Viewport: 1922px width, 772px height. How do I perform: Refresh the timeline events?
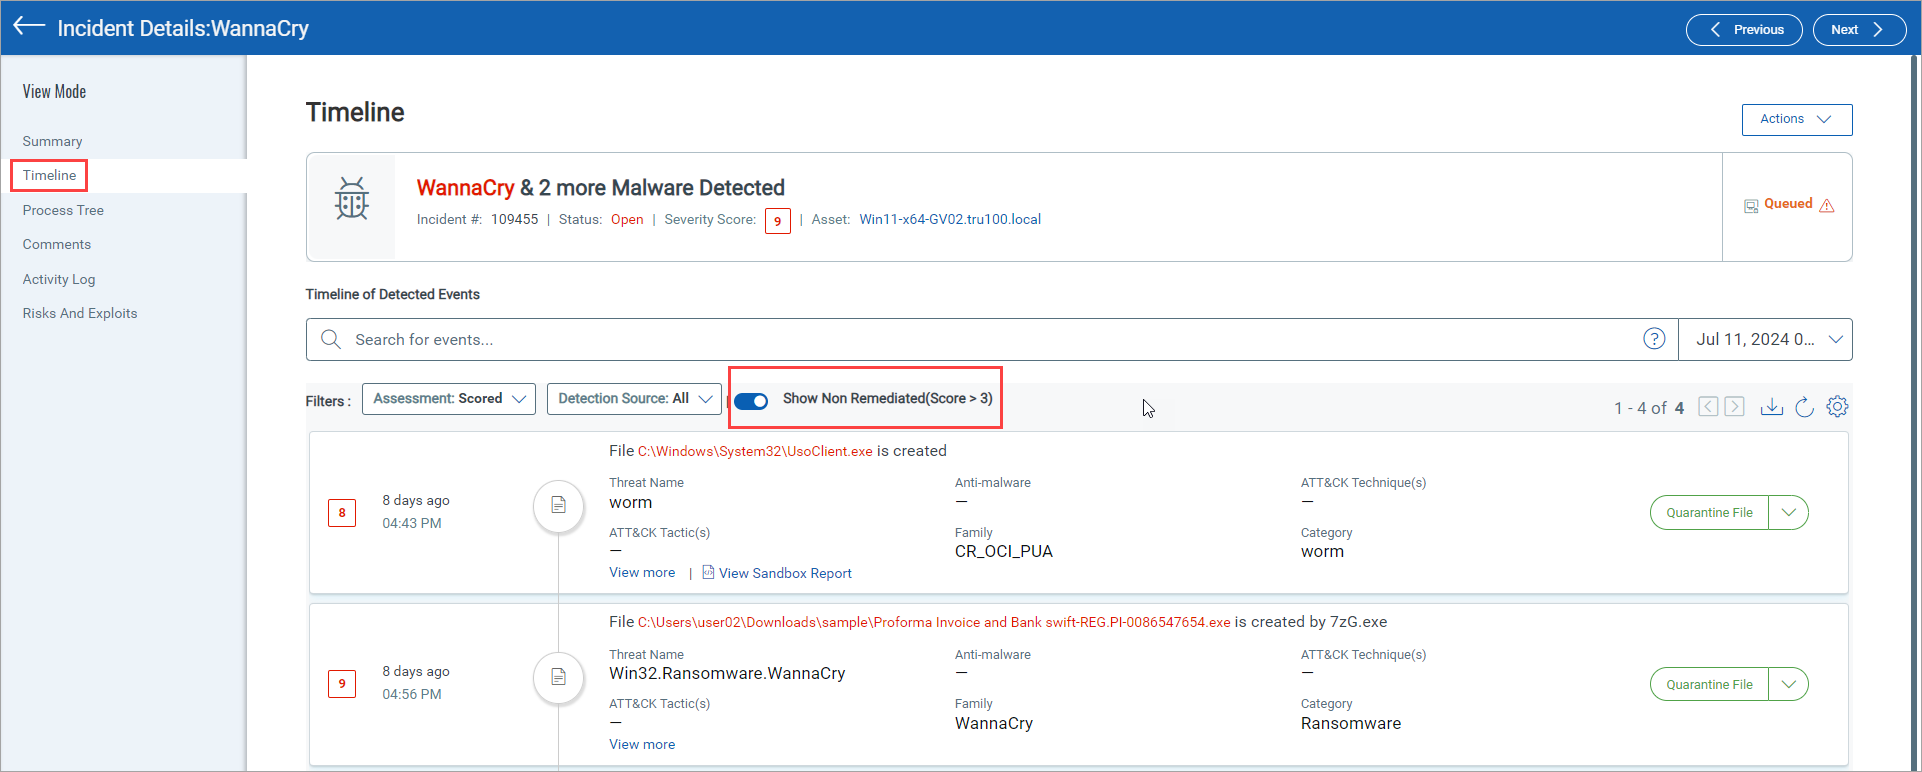coord(1804,406)
